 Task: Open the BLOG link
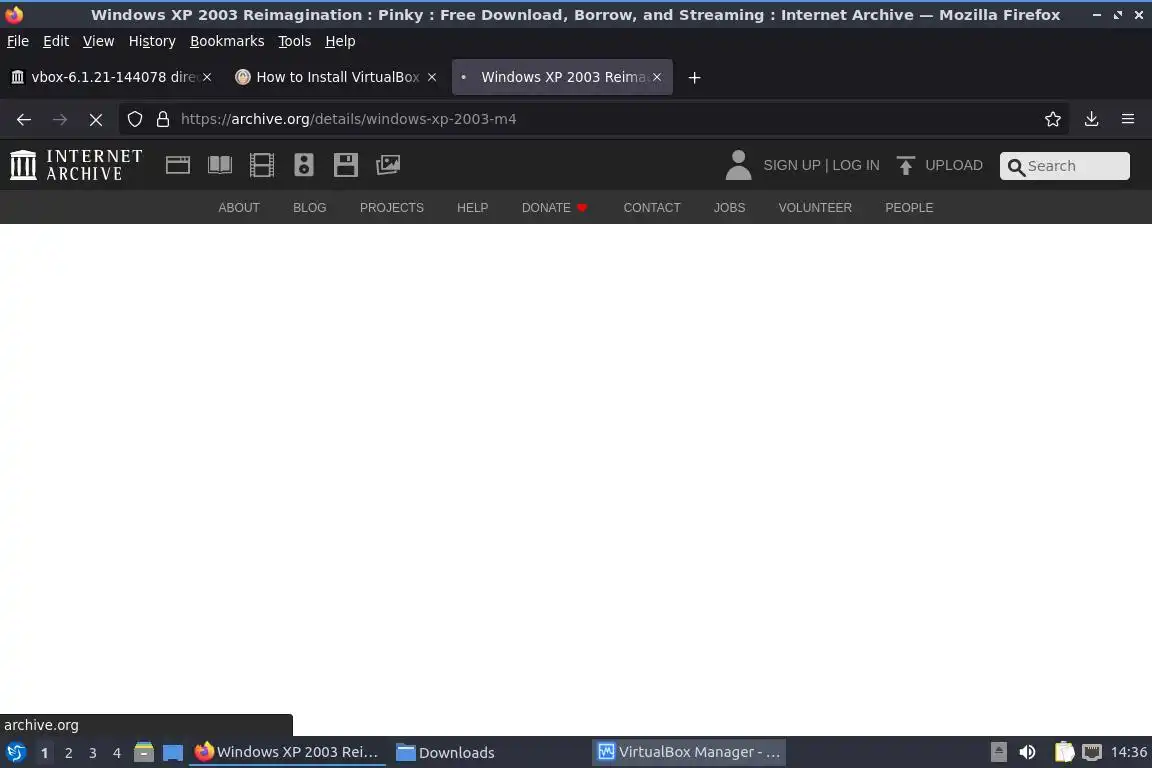click(x=309, y=208)
